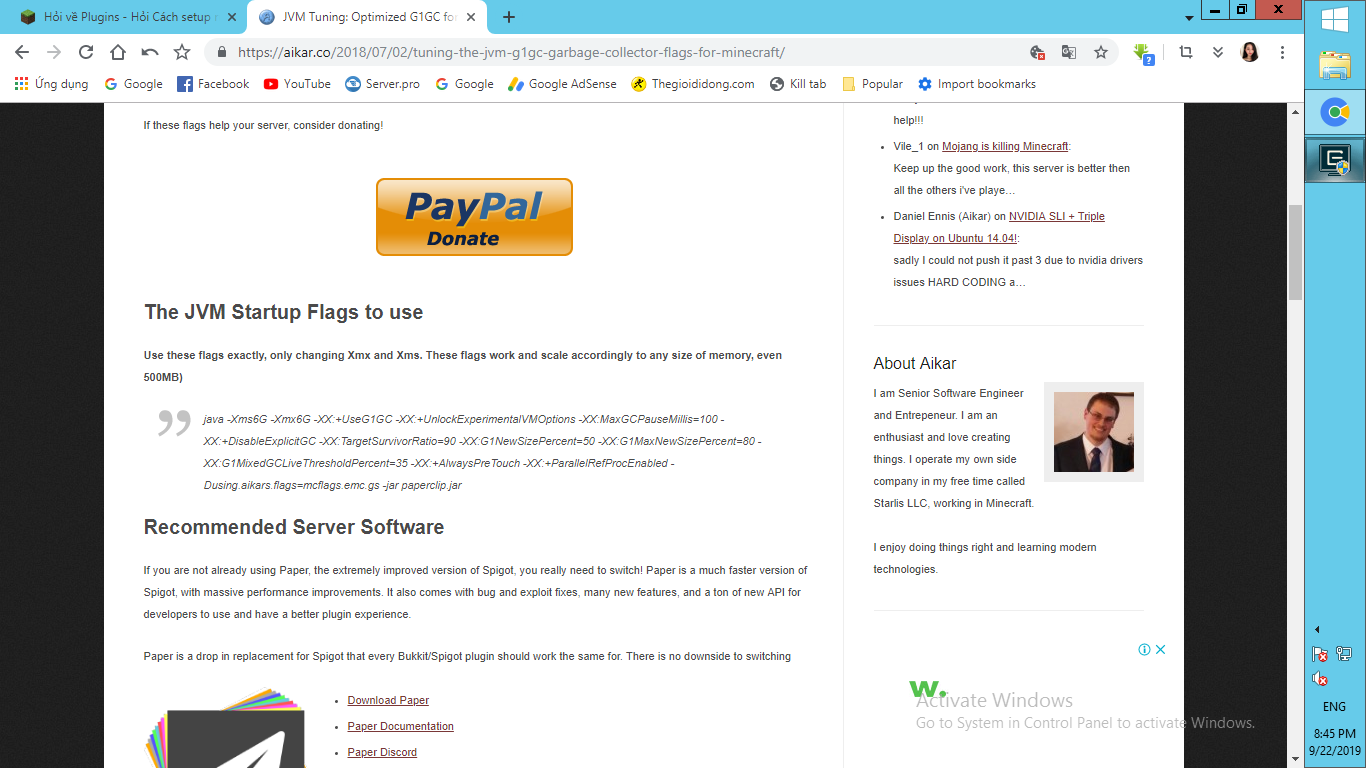The height and width of the screenshot is (768, 1366).
Task: Click the ad info icon
Action: click(x=1144, y=649)
